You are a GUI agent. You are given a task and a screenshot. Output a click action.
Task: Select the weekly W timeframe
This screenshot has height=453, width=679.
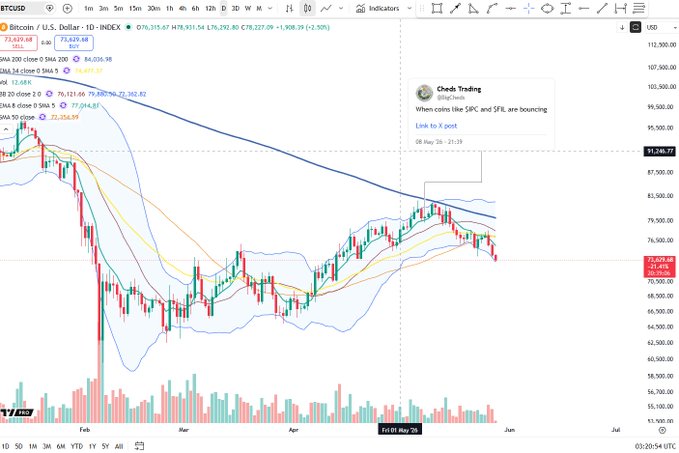click(x=248, y=8)
